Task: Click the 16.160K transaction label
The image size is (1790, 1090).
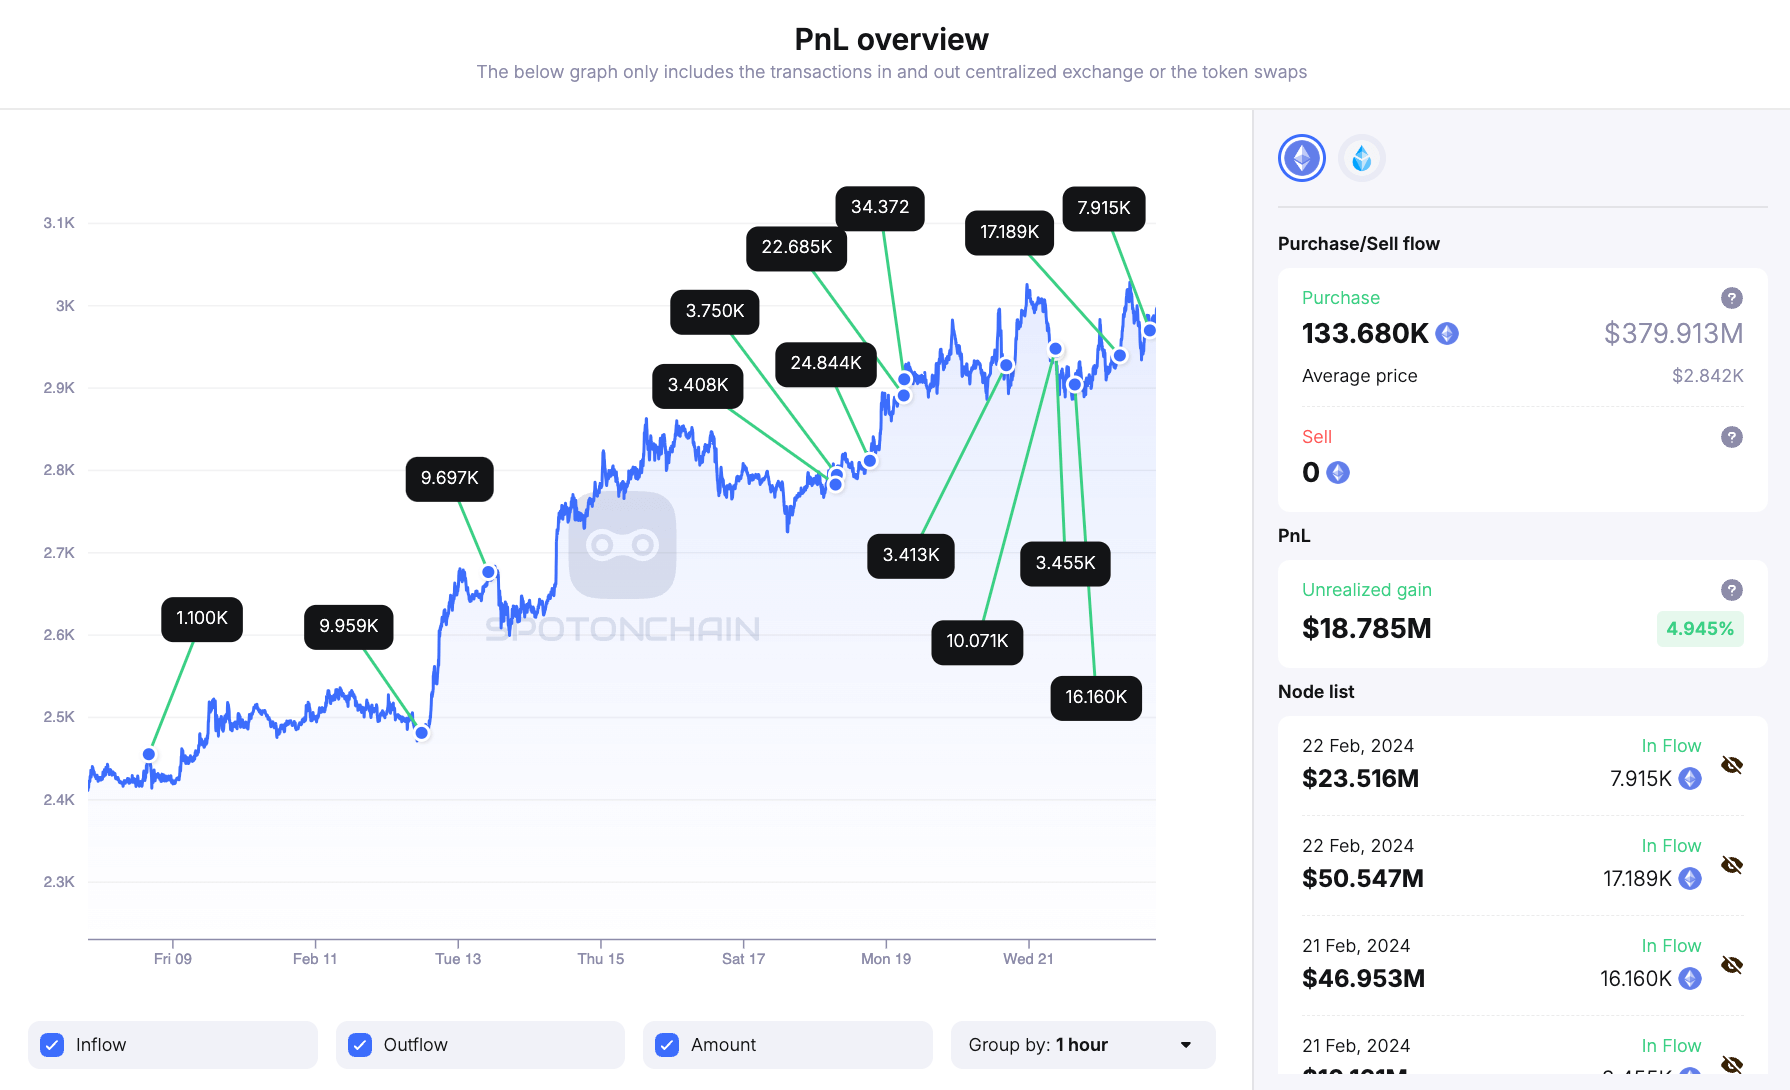Action: click(1095, 698)
